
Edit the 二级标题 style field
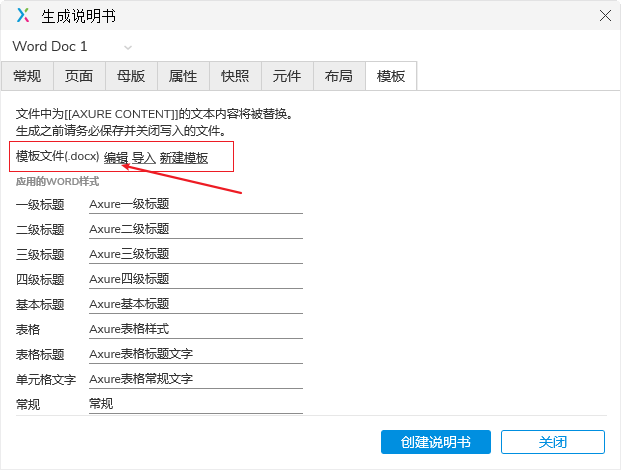[196, 229]
